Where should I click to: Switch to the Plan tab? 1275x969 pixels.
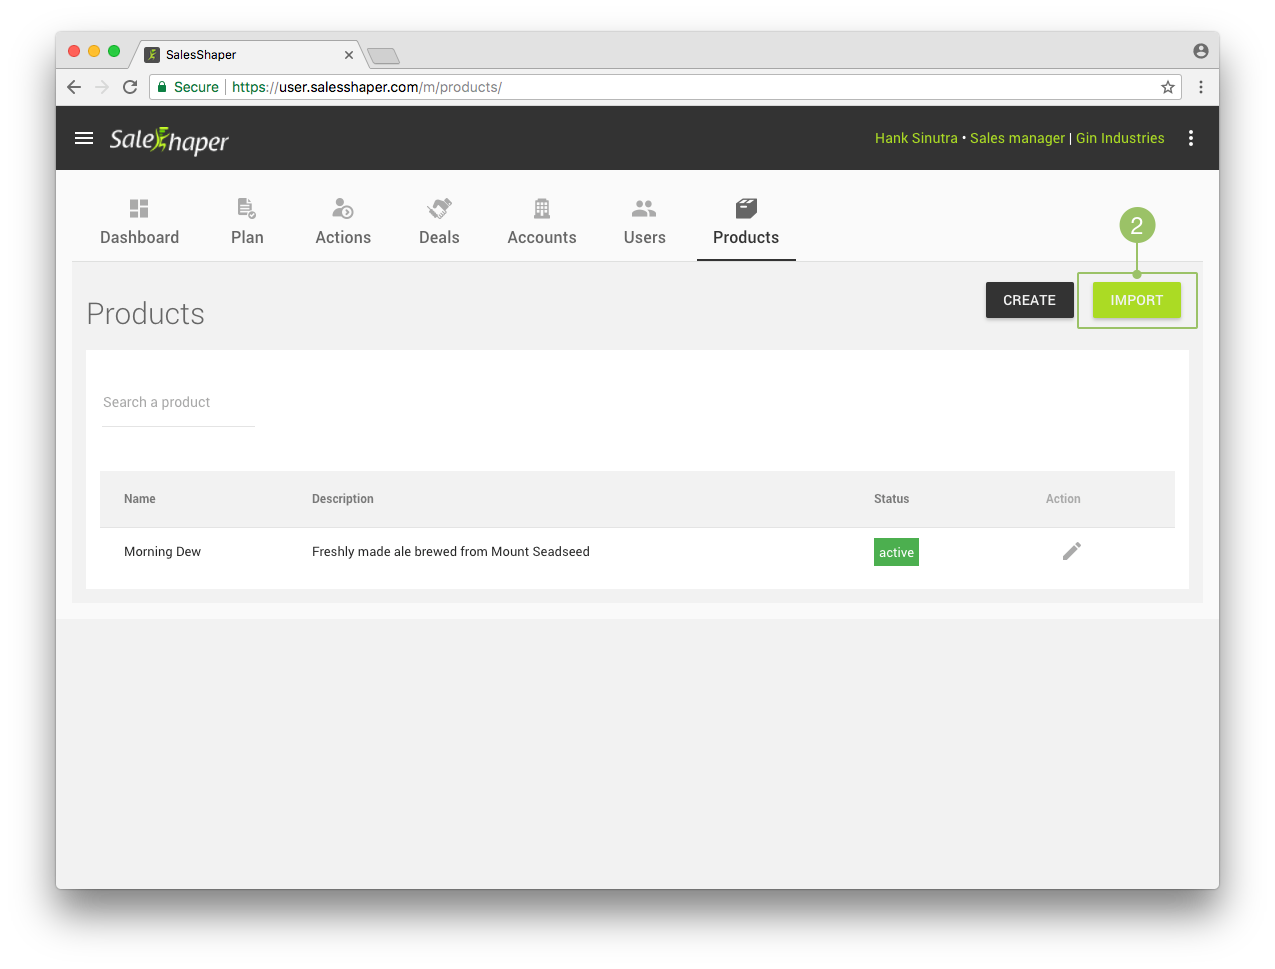click(247, 222)
